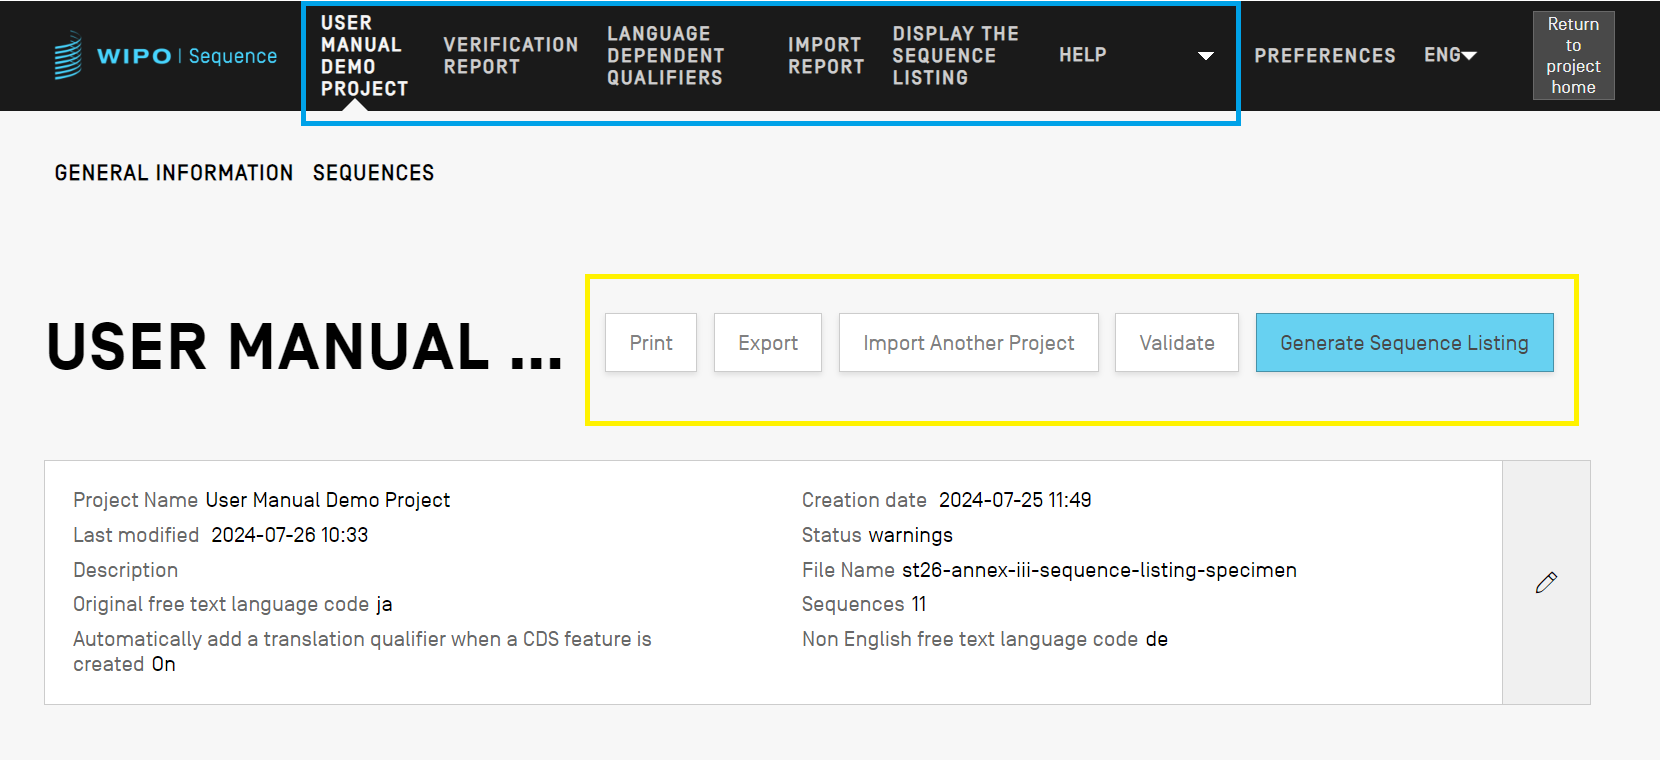Image resolution: width=1660 pixels, height=760 pixels.
Task: Open Display the Sequence Listing page
Action: [x=955, y=56]
